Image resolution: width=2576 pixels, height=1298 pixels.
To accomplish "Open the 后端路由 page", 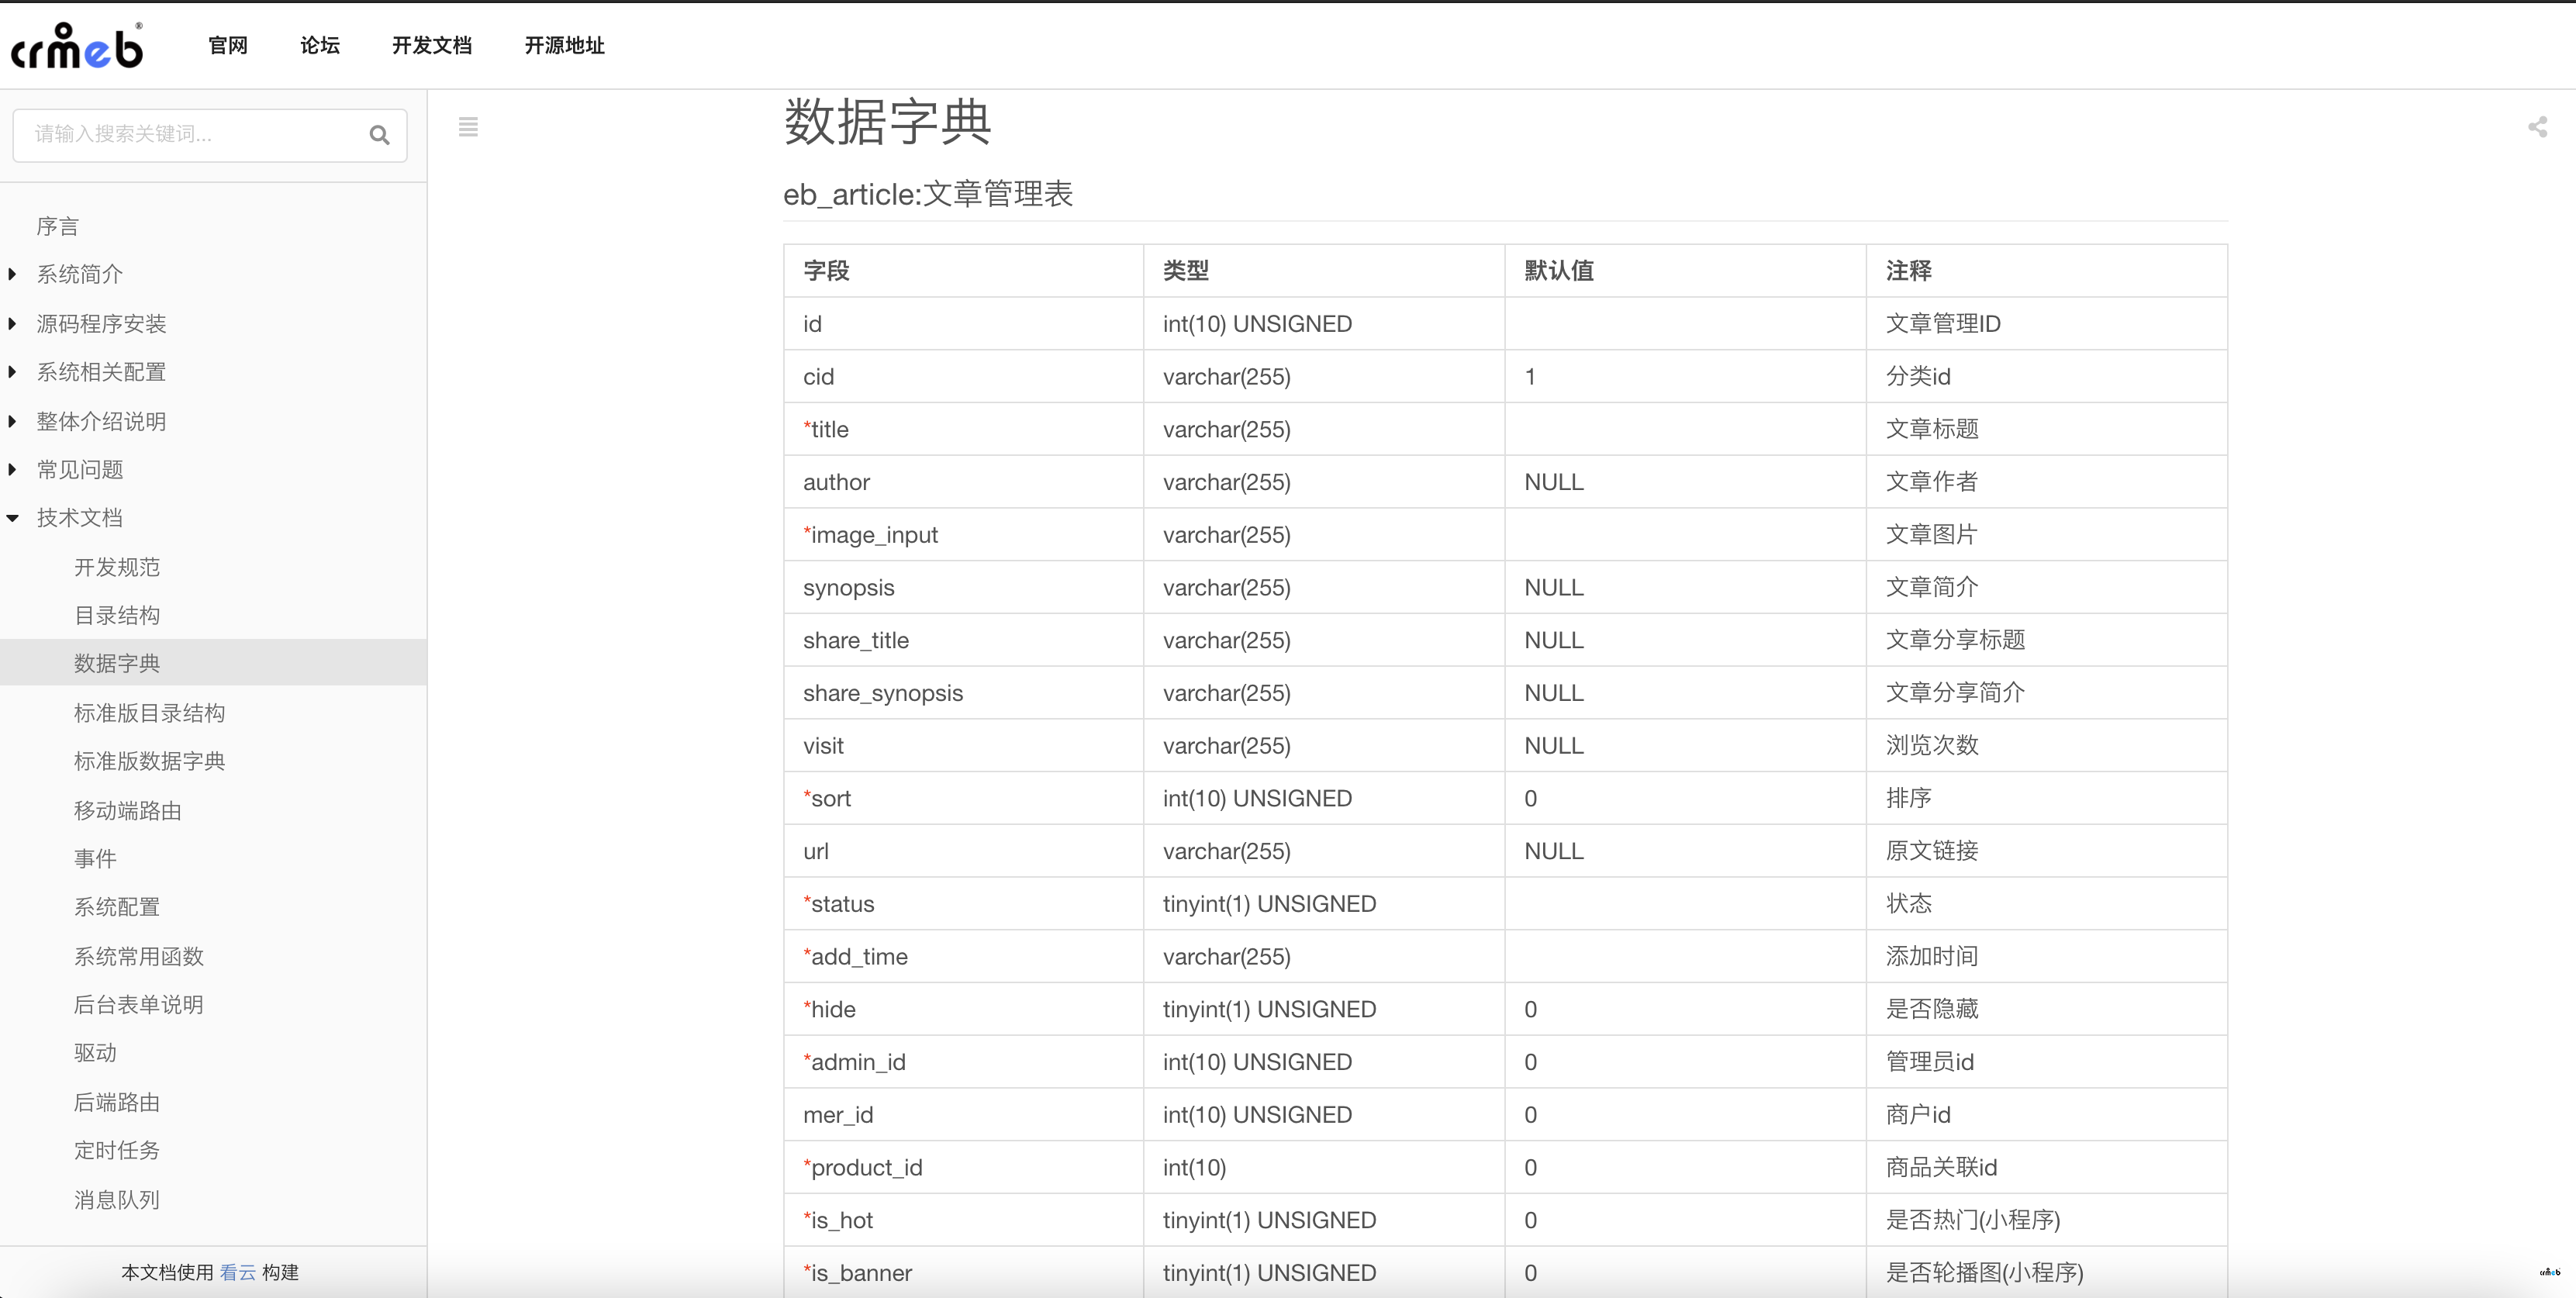I will [x=117, y=1102].
